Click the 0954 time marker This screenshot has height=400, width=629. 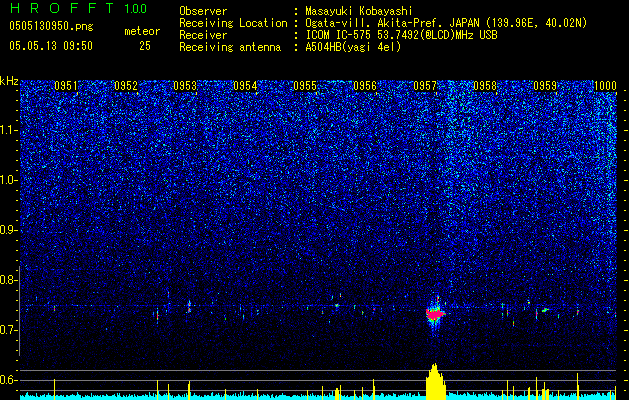(x=245, y=86)
